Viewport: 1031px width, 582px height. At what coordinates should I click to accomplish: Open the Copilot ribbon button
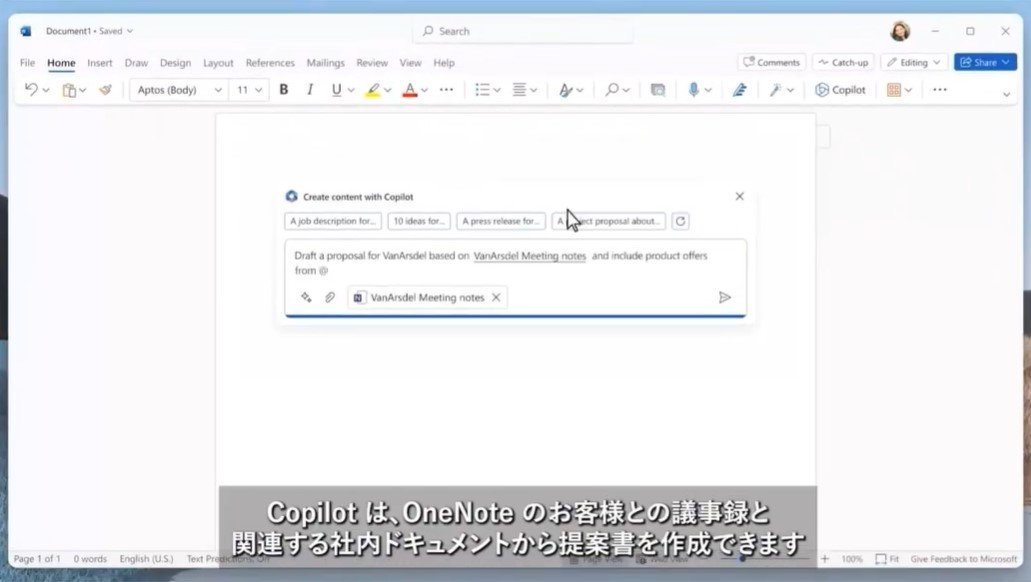(x=840, y=90)
